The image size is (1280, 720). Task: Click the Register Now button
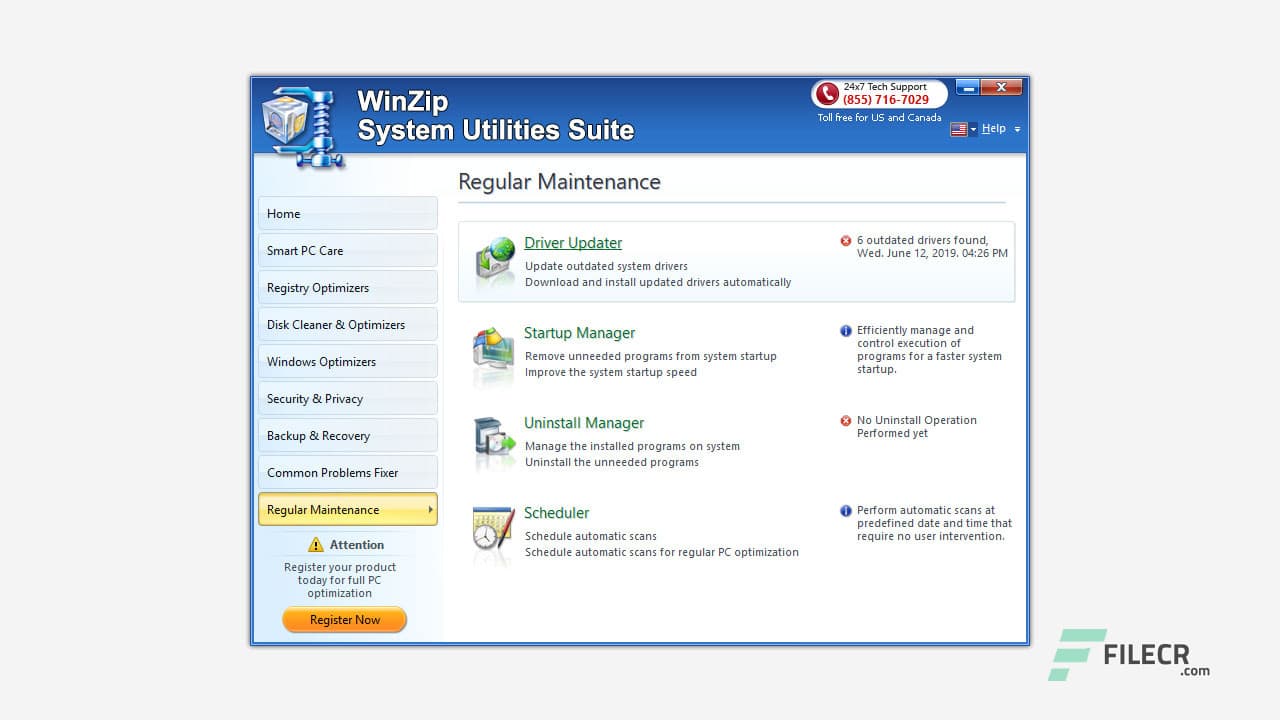click(344, 619)
